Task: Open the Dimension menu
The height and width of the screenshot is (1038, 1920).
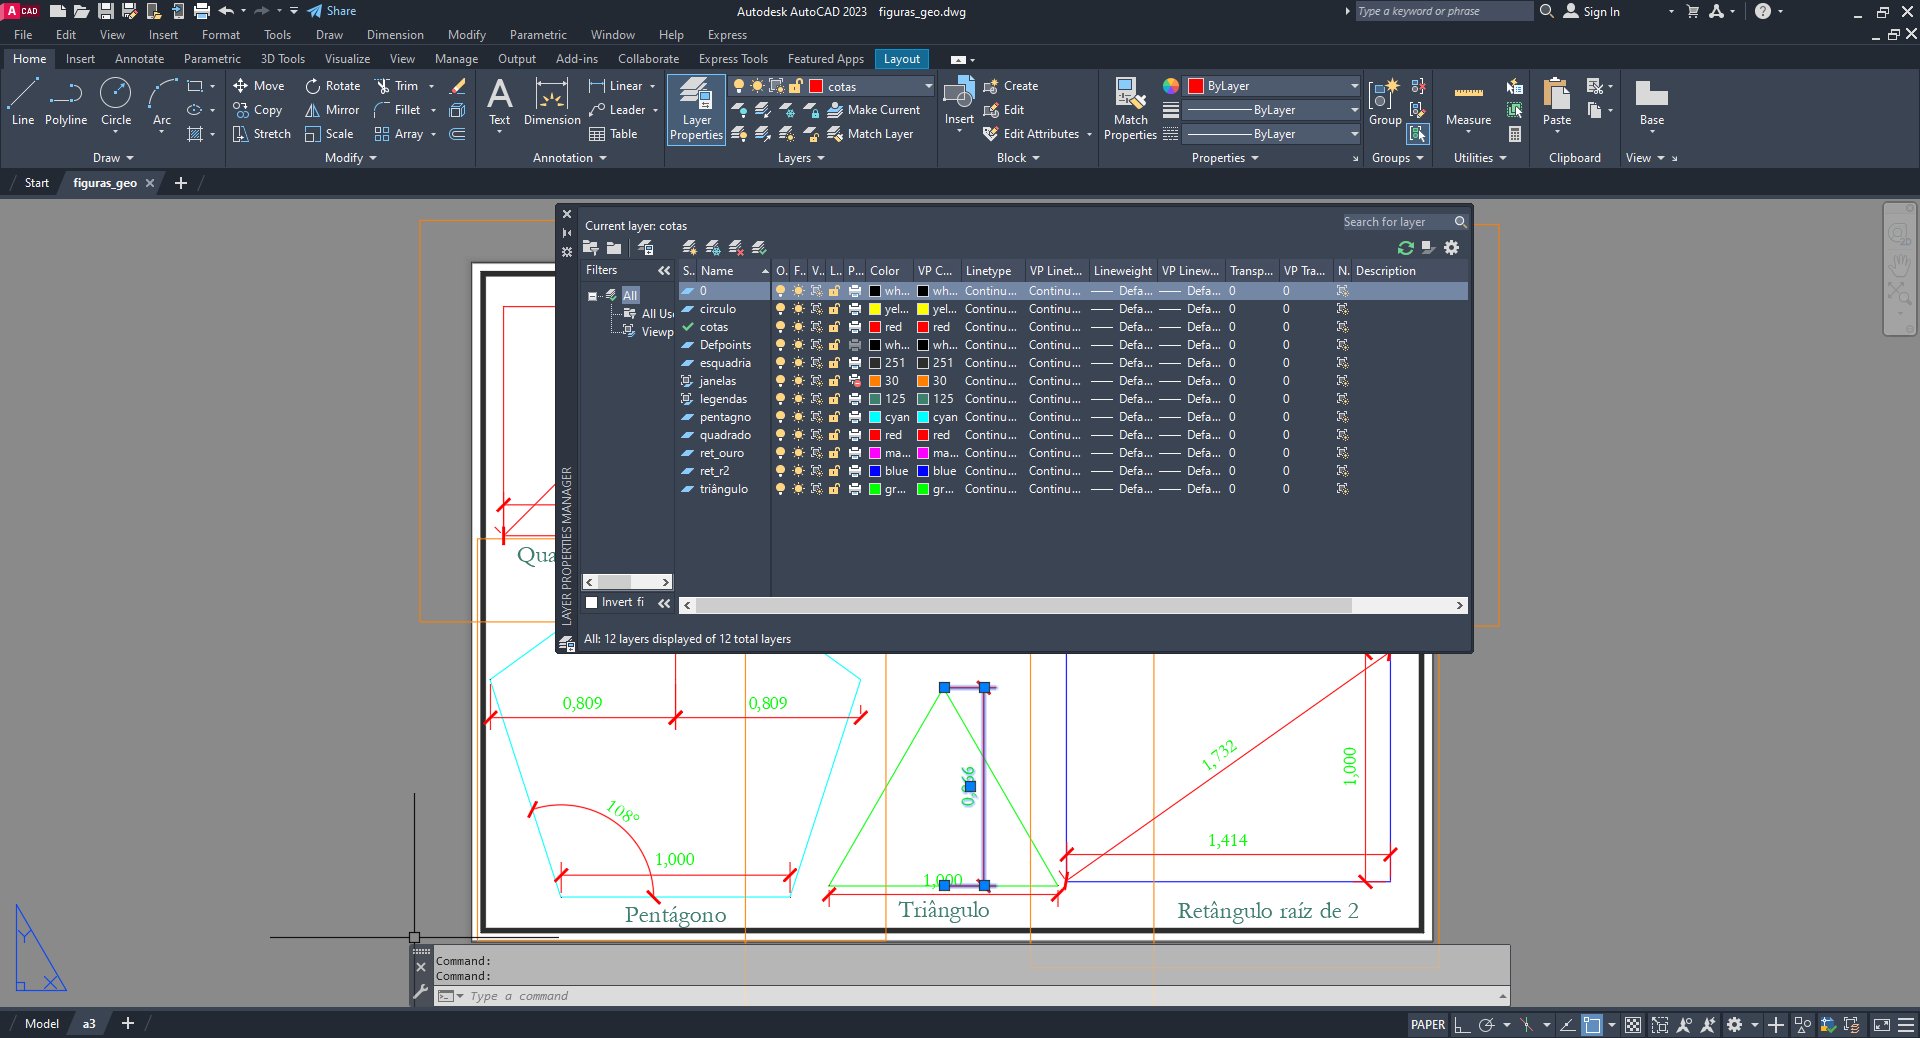Action: tap(395, 35)
